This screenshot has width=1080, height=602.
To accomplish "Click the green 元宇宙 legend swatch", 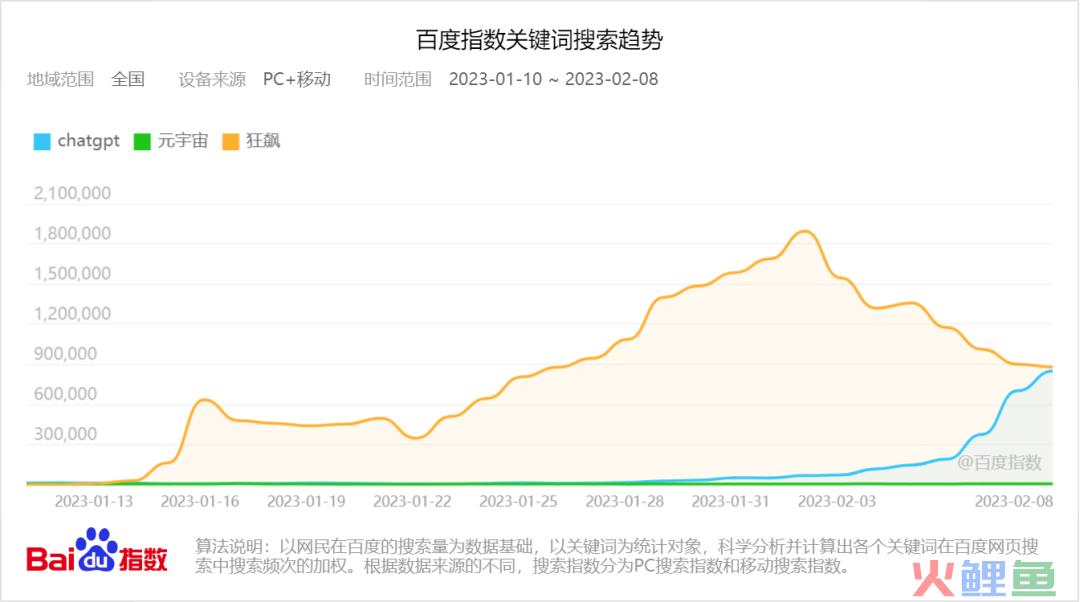I will pyautogui.click(x=142, y=141).
